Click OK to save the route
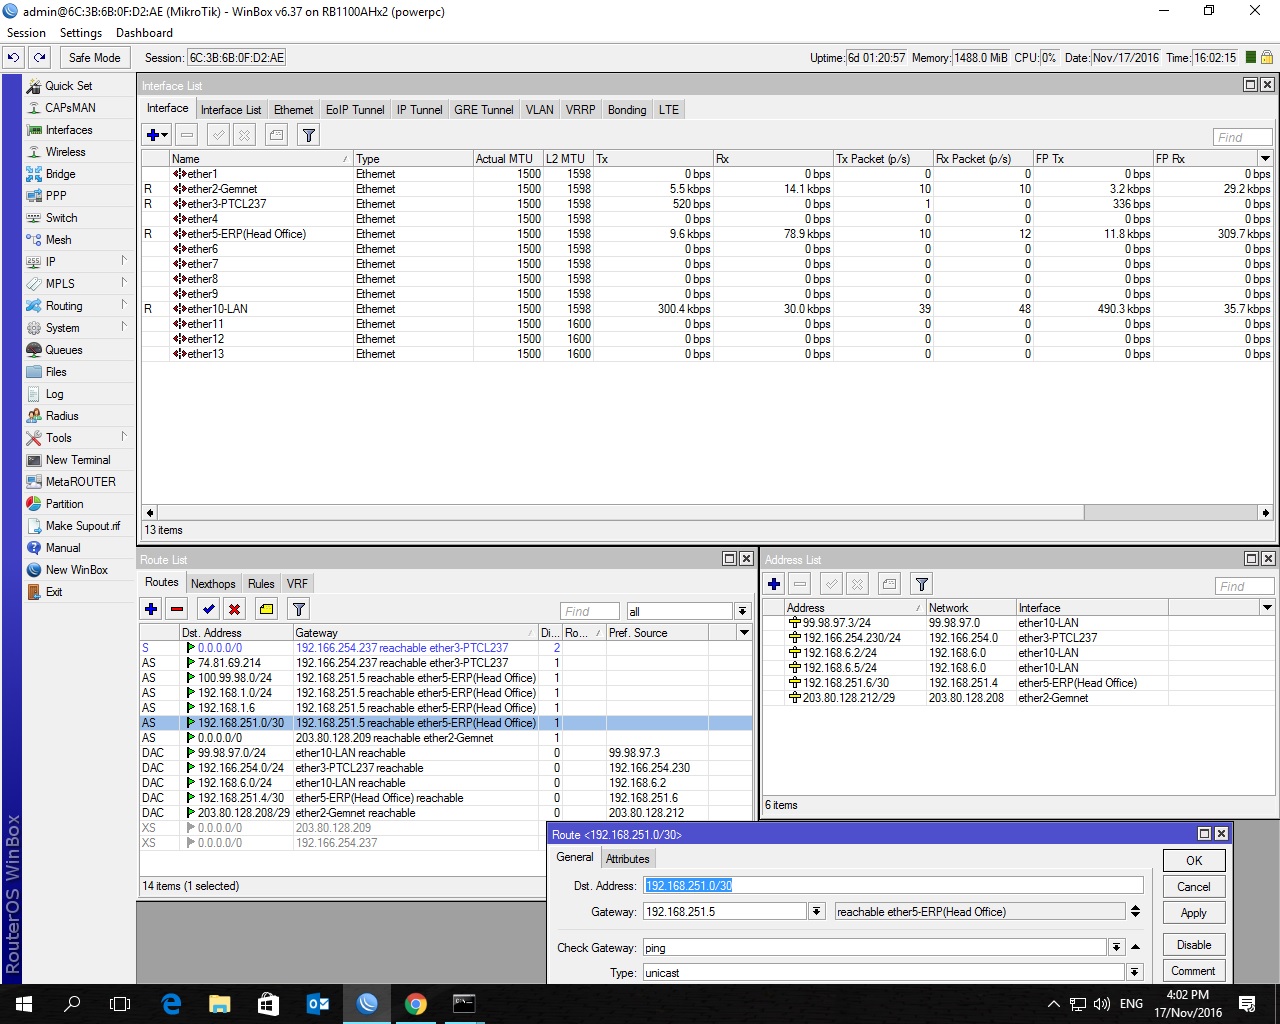Image resolution: width=1280 pixels, height=1024 pixels. point(1193,860)
